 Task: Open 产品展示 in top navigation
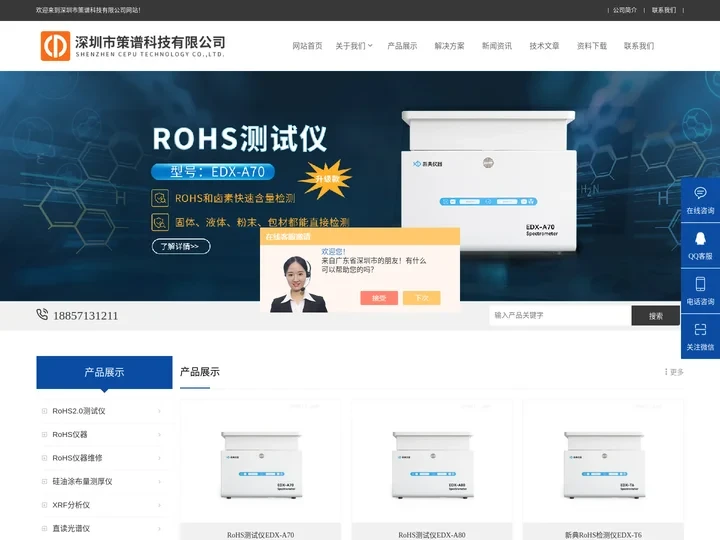[x=402, y=46]
